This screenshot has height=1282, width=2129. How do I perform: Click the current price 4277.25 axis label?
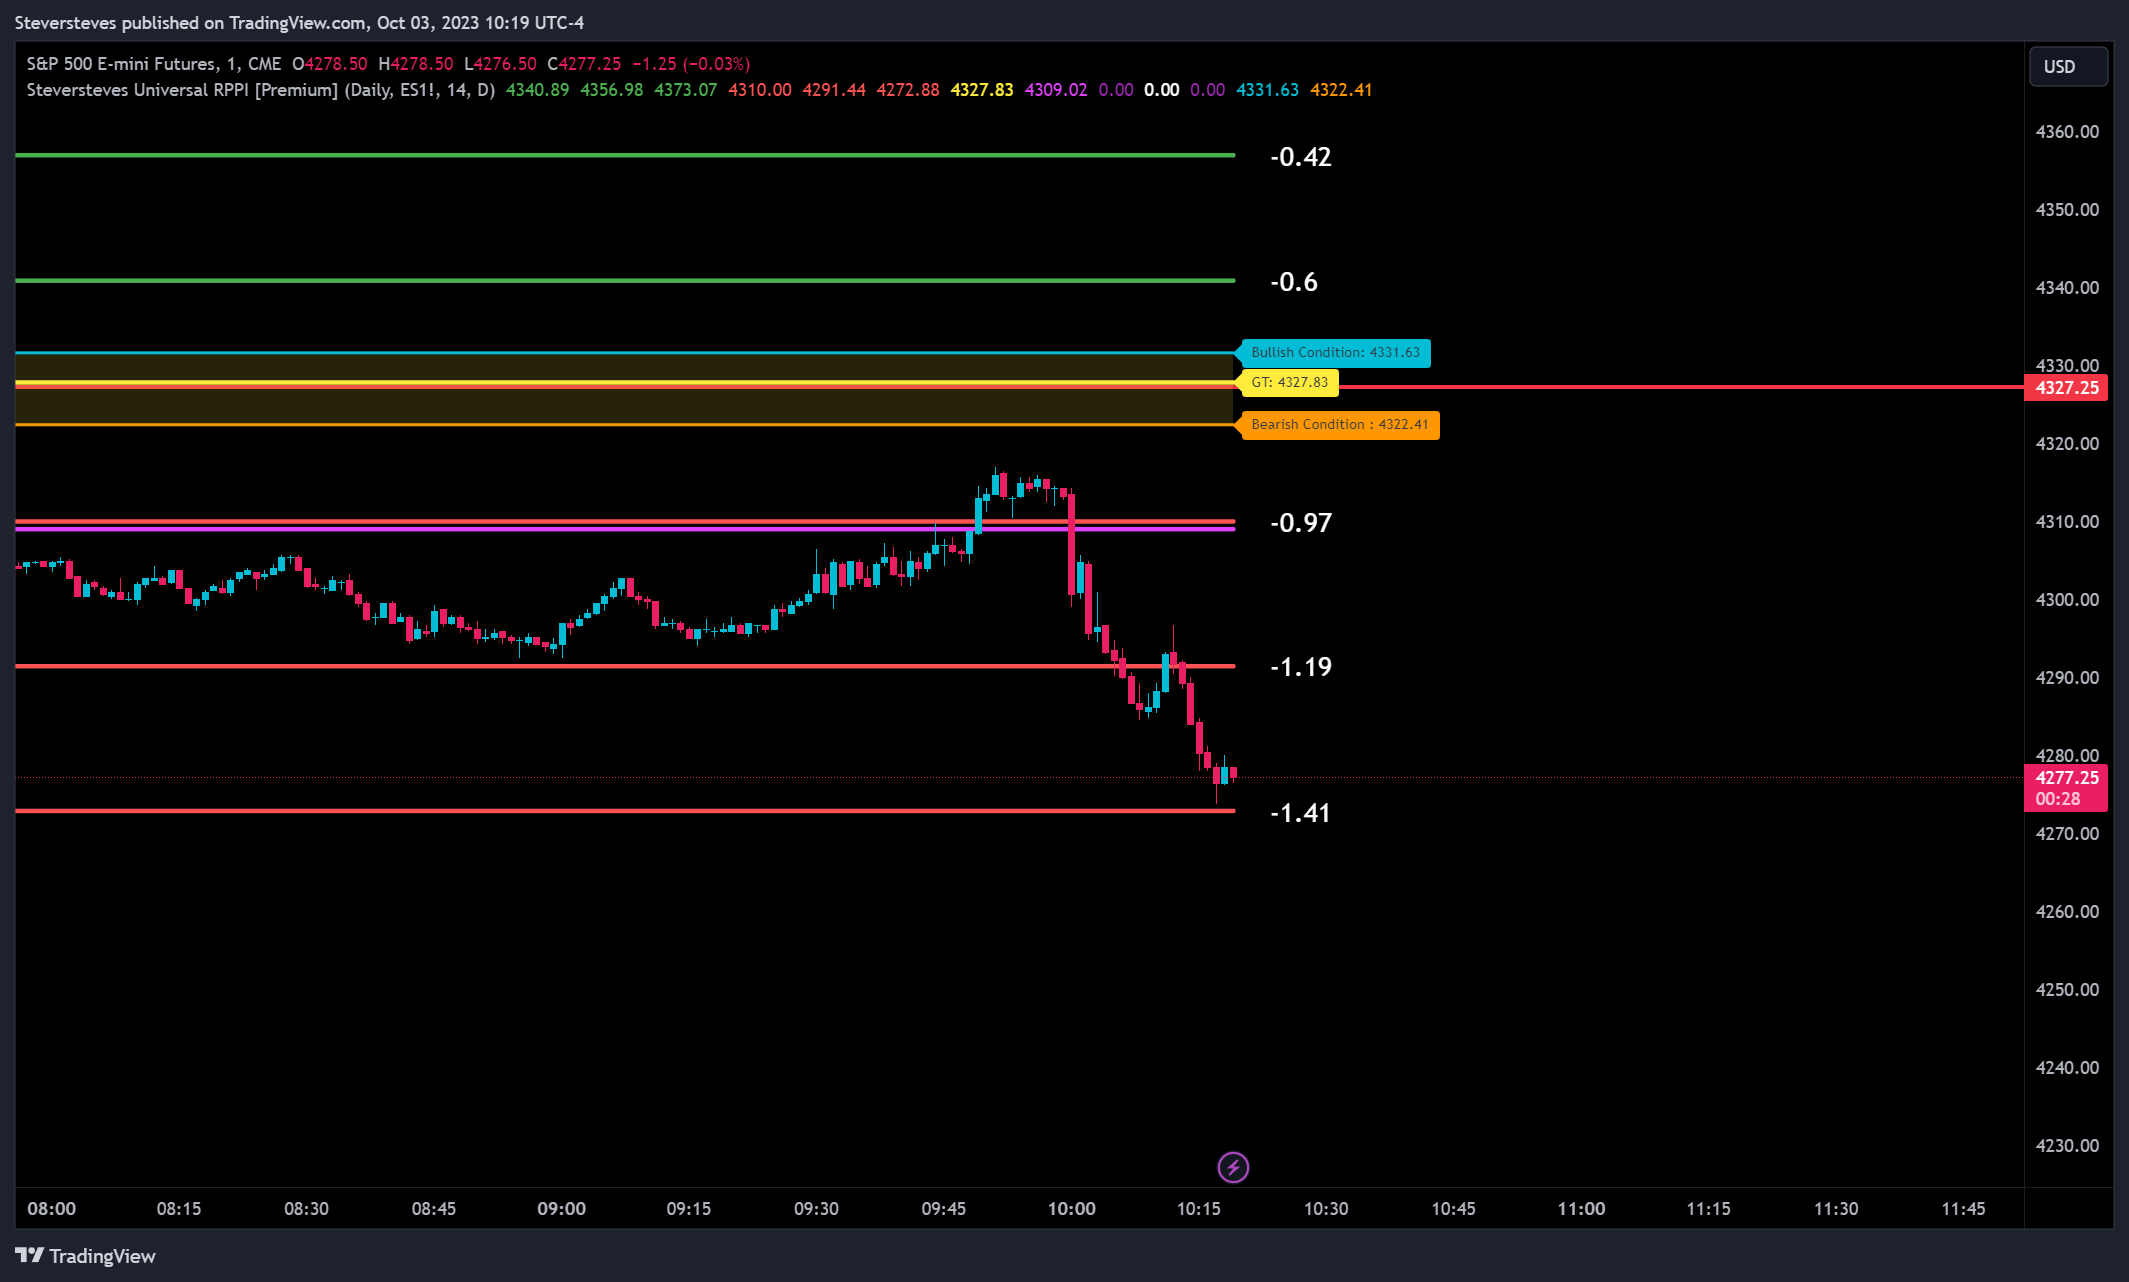(x=2066, y=777)
